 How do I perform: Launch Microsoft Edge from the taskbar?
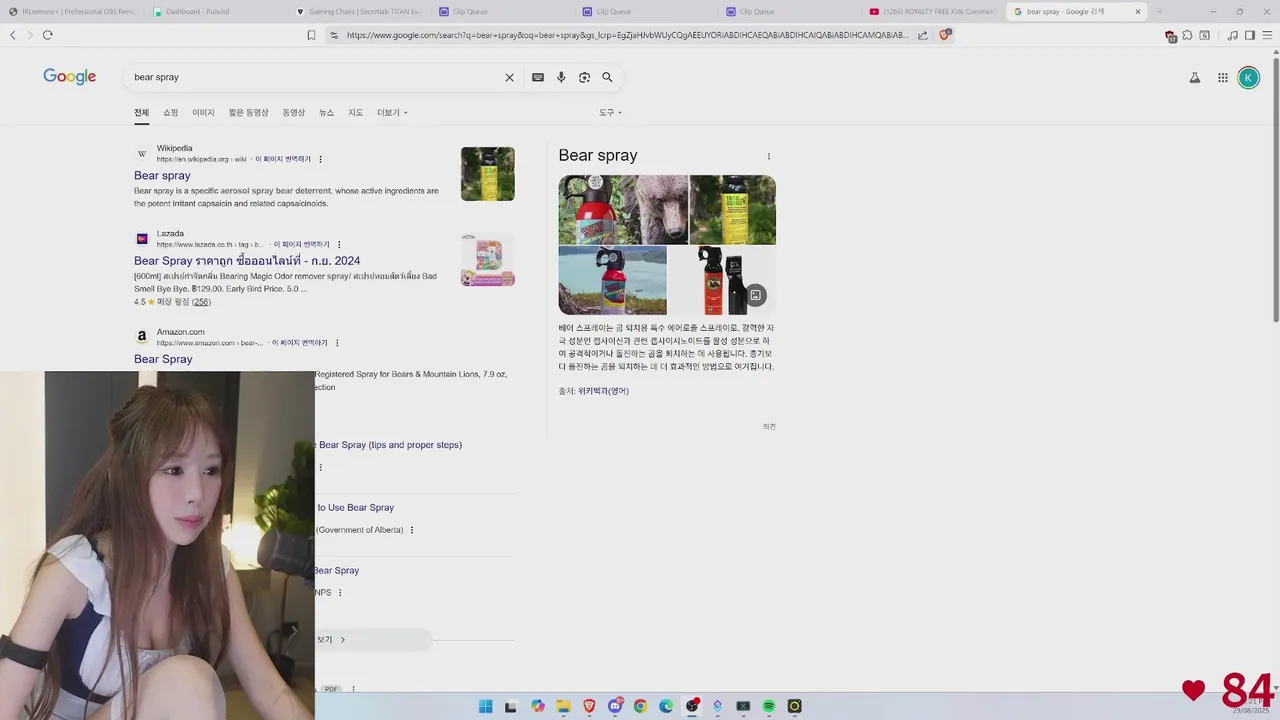pos(666,706)
